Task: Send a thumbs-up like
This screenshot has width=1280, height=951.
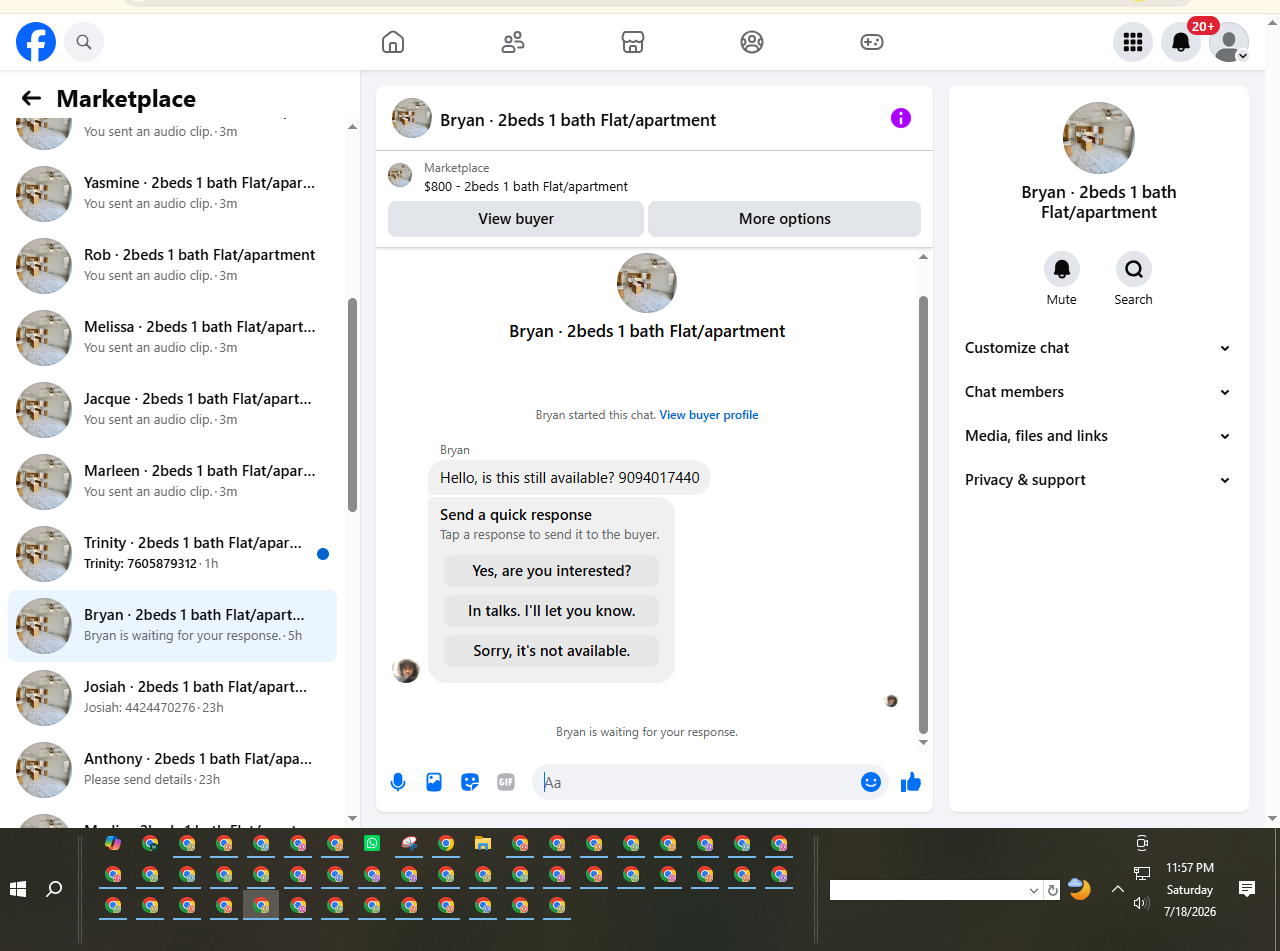Action: (x=911, y=782)
